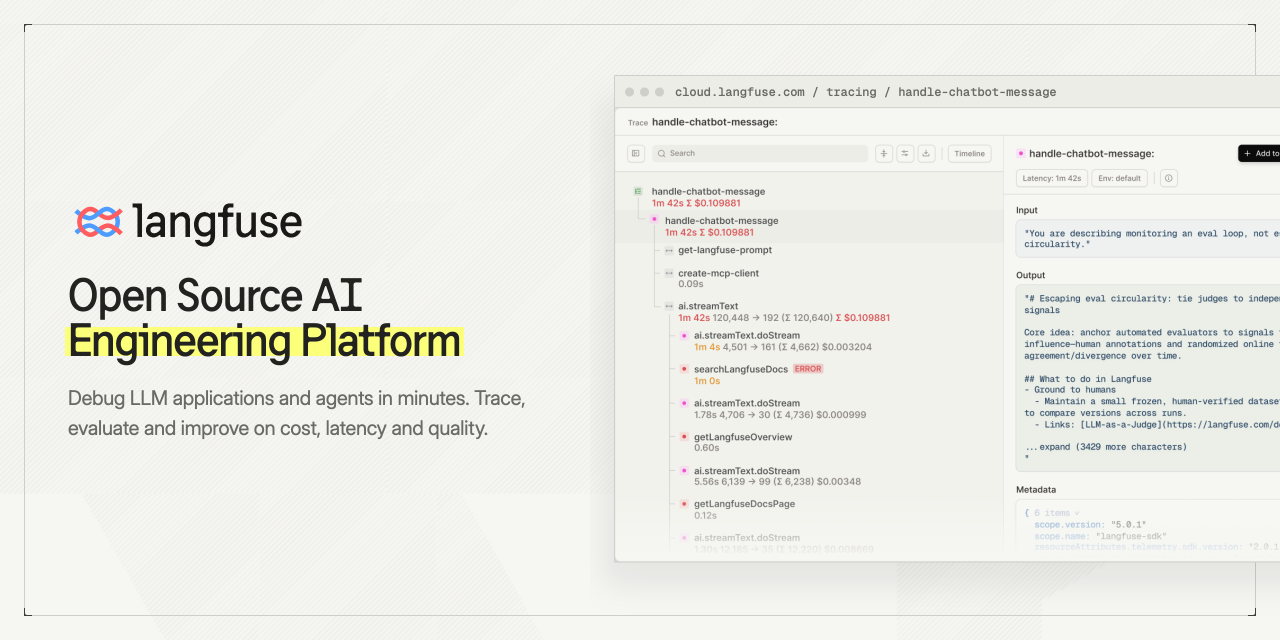Select the getLangfuseOverview row name
The height and width of the screenshot is (640, 1280).
(x=743, y=437)
